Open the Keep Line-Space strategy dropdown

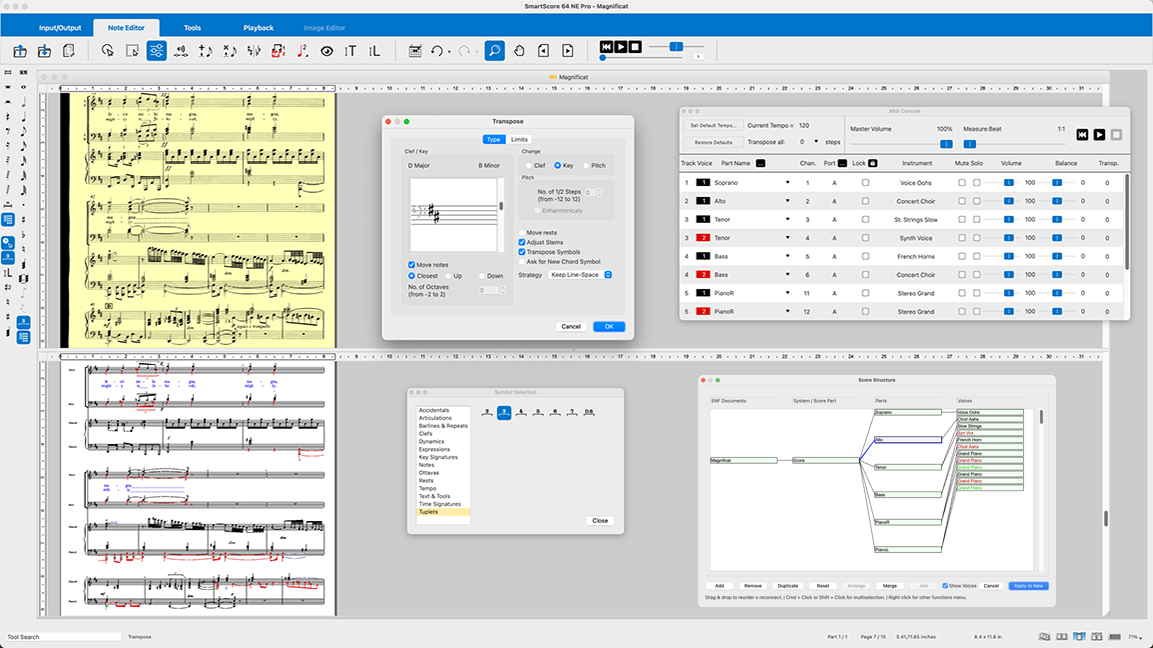coord(577,275)
